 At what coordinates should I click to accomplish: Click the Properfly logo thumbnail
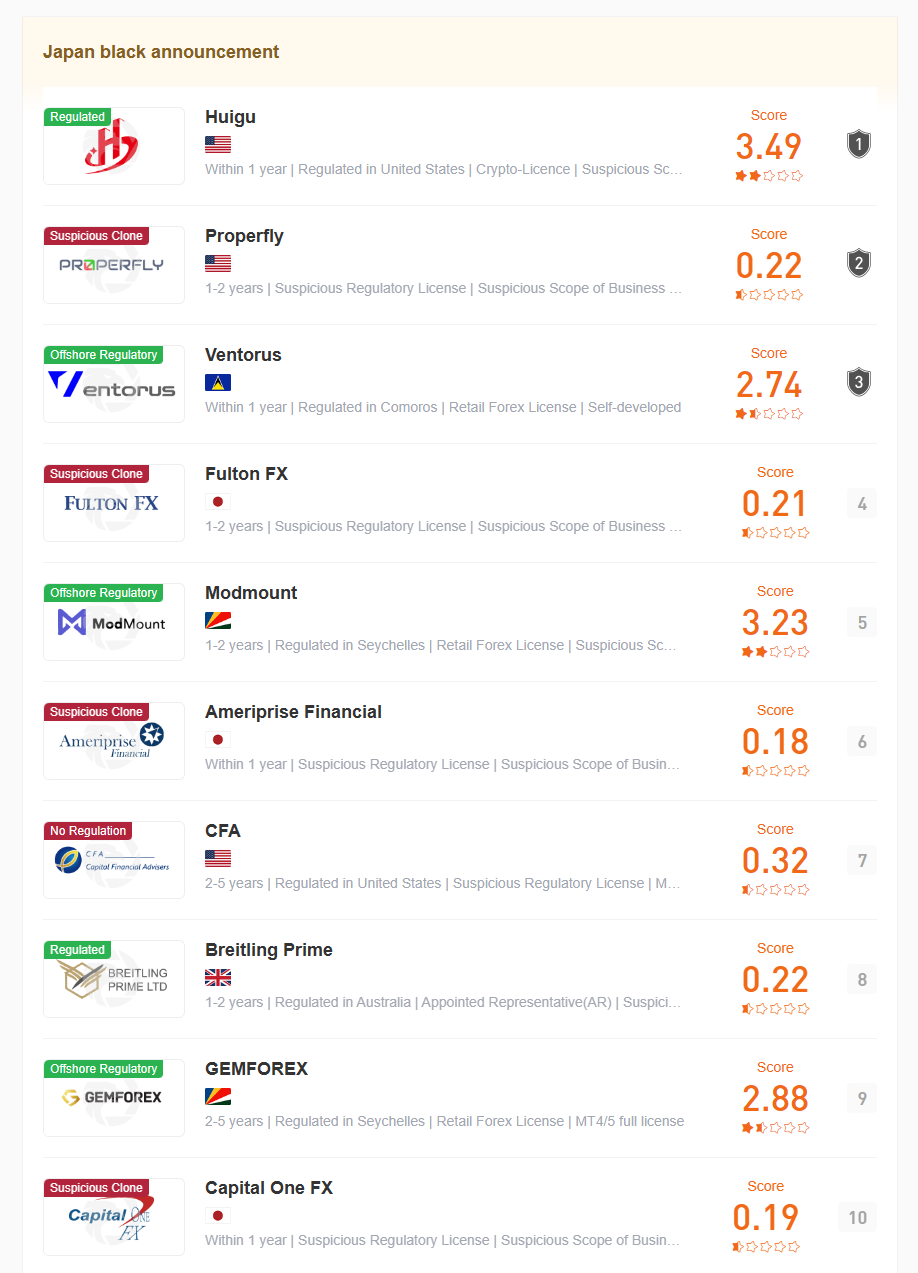[114, 265]
